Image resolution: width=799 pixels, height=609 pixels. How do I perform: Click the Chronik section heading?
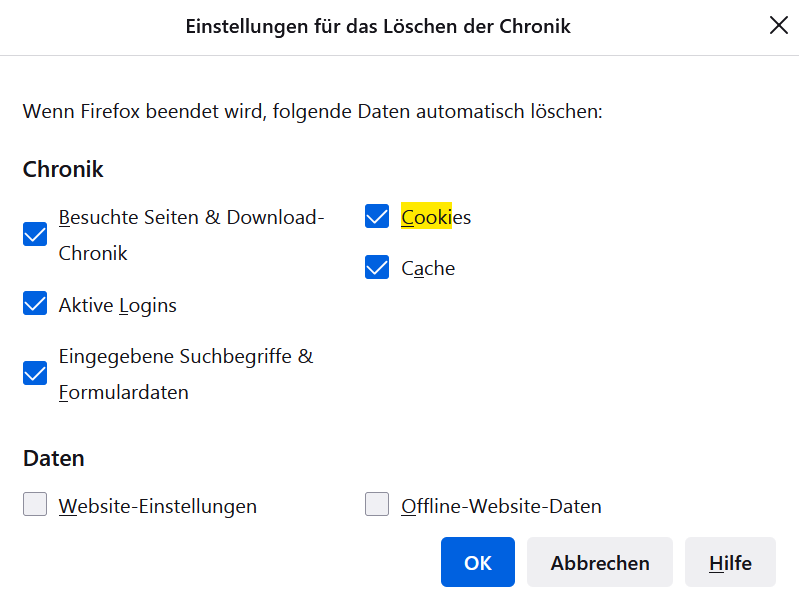coord(63,169)
